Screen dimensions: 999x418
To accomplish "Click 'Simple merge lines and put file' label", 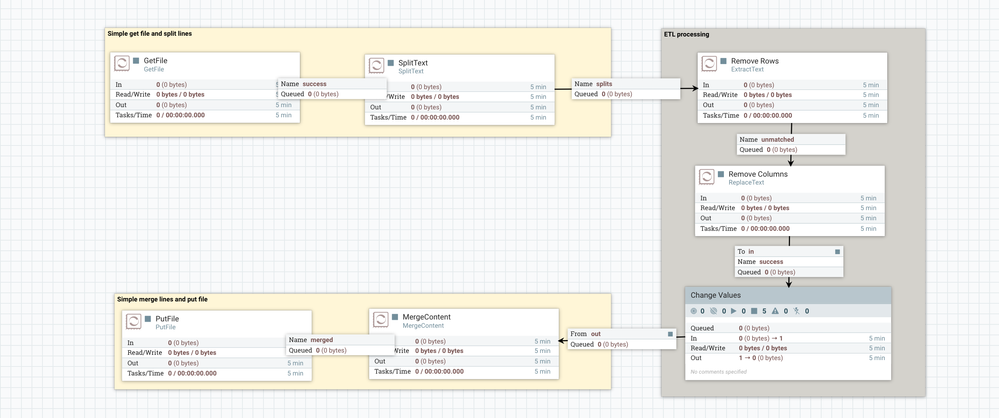I will click(x=162, y=299).
